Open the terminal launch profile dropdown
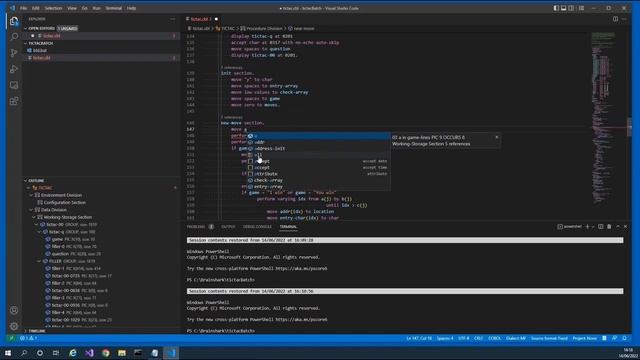Viewport: 640px width, 360px height. click(593, 227)
